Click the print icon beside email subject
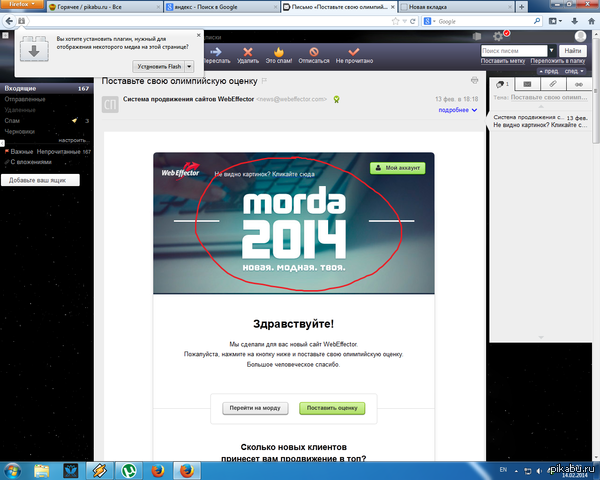 point(474,80)
